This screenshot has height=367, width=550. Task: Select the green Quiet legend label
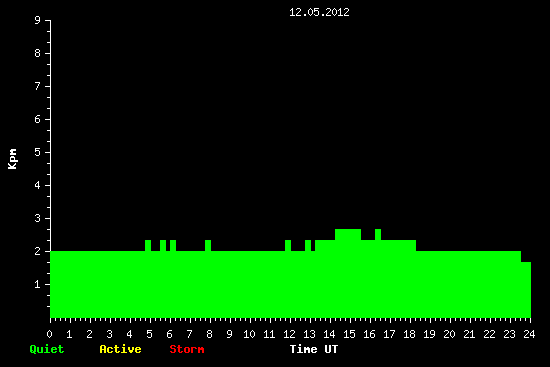(x=47, y=349)
